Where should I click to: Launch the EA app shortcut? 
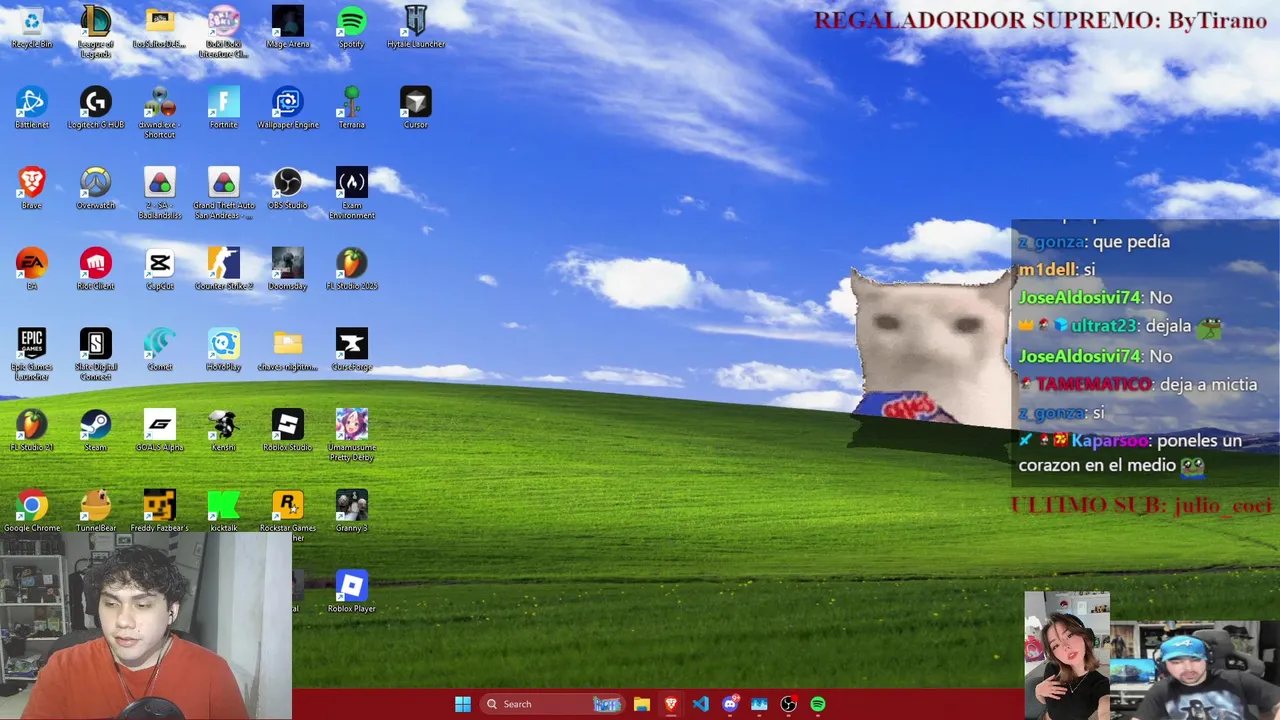coord(32,269)
